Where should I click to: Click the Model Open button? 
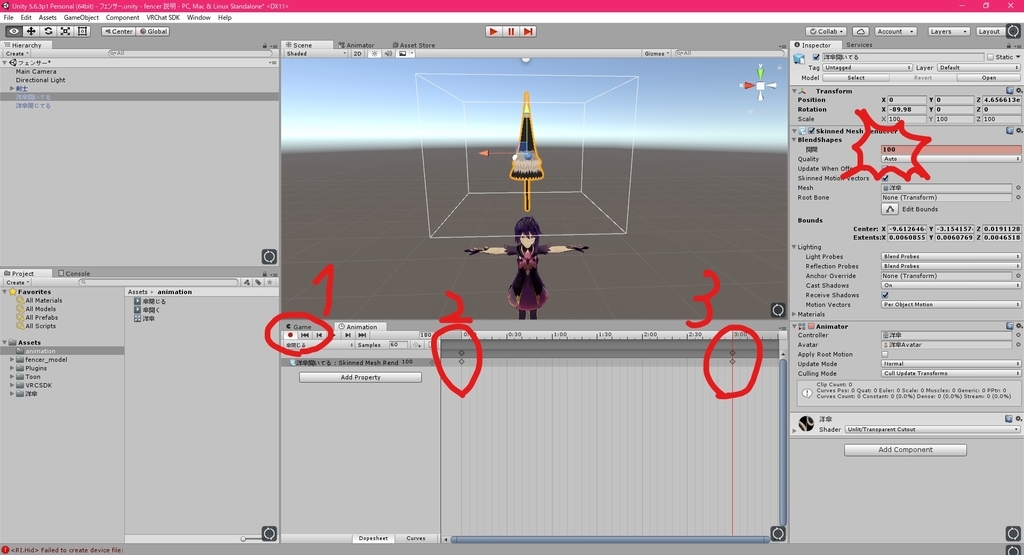(x=989, y=78)
